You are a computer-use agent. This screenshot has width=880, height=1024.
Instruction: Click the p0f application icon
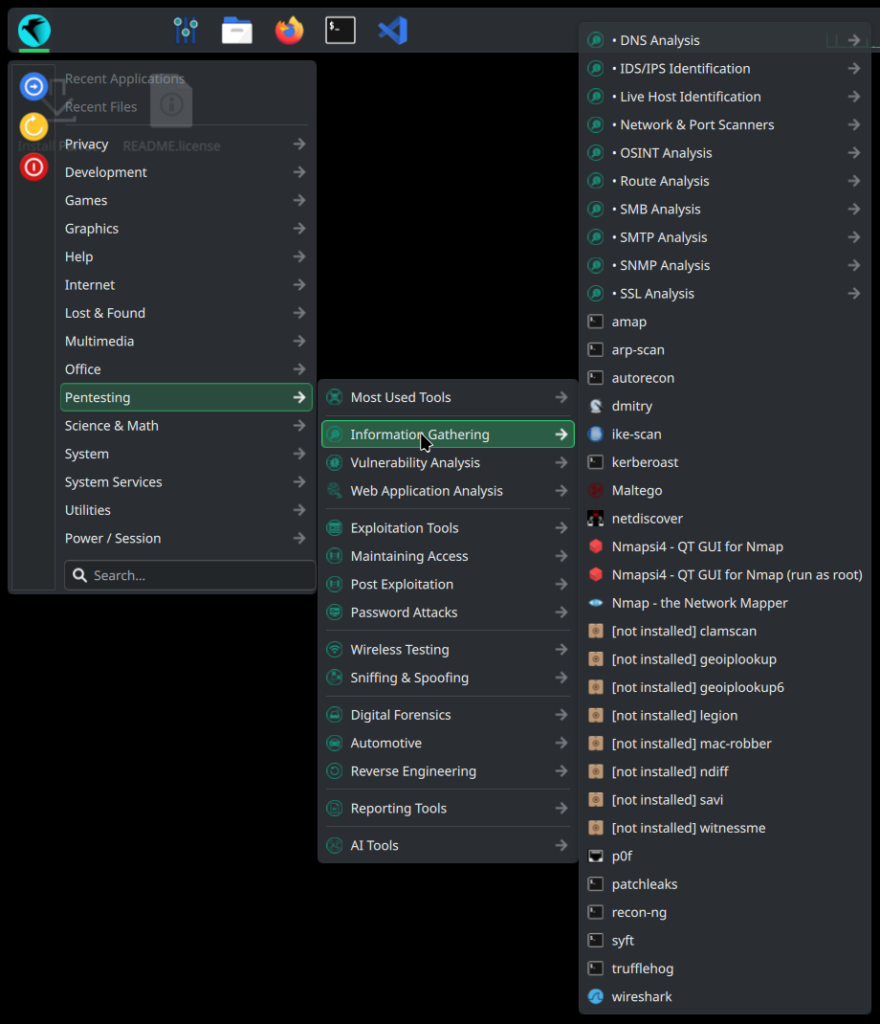point(595,856)
